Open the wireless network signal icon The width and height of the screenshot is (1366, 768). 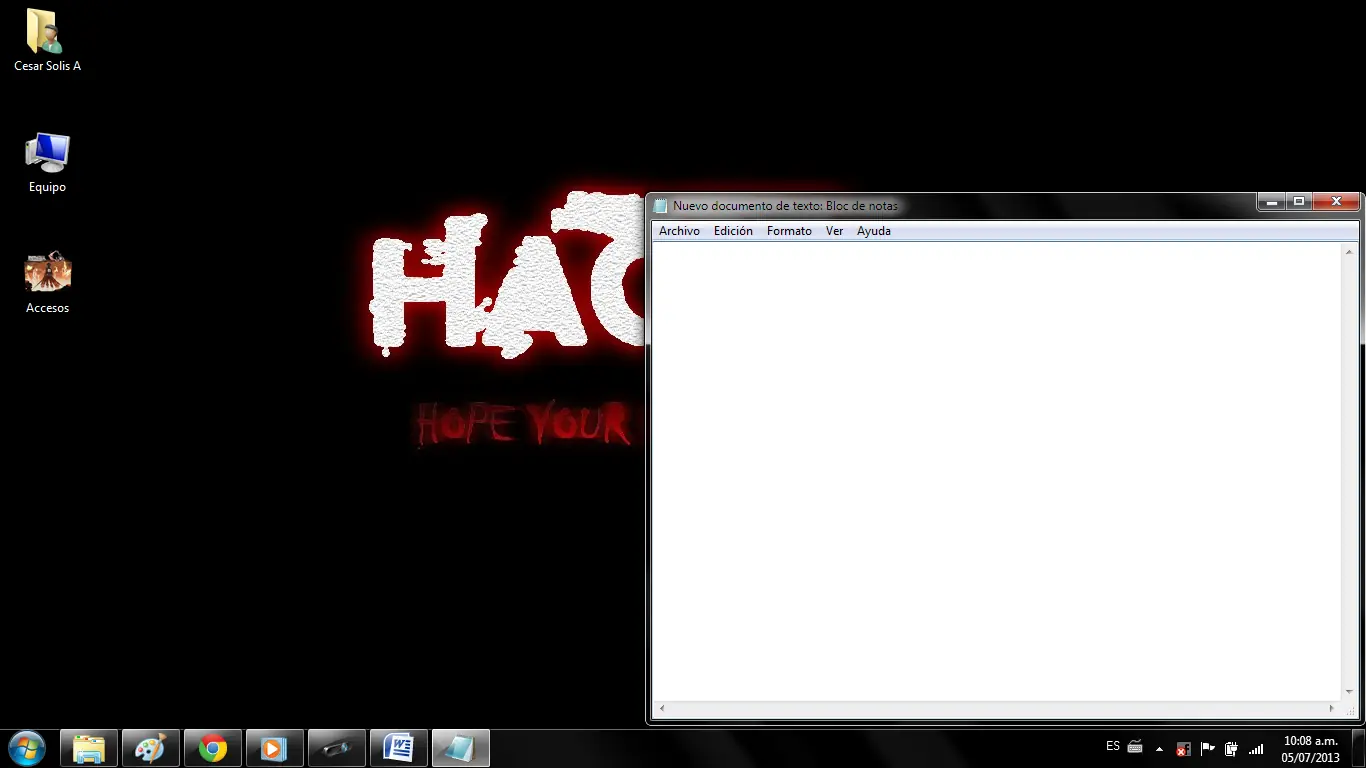point(1256,748)
